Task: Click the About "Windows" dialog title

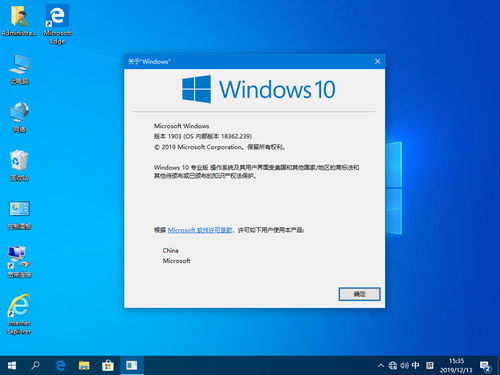Action: [149, 62]
